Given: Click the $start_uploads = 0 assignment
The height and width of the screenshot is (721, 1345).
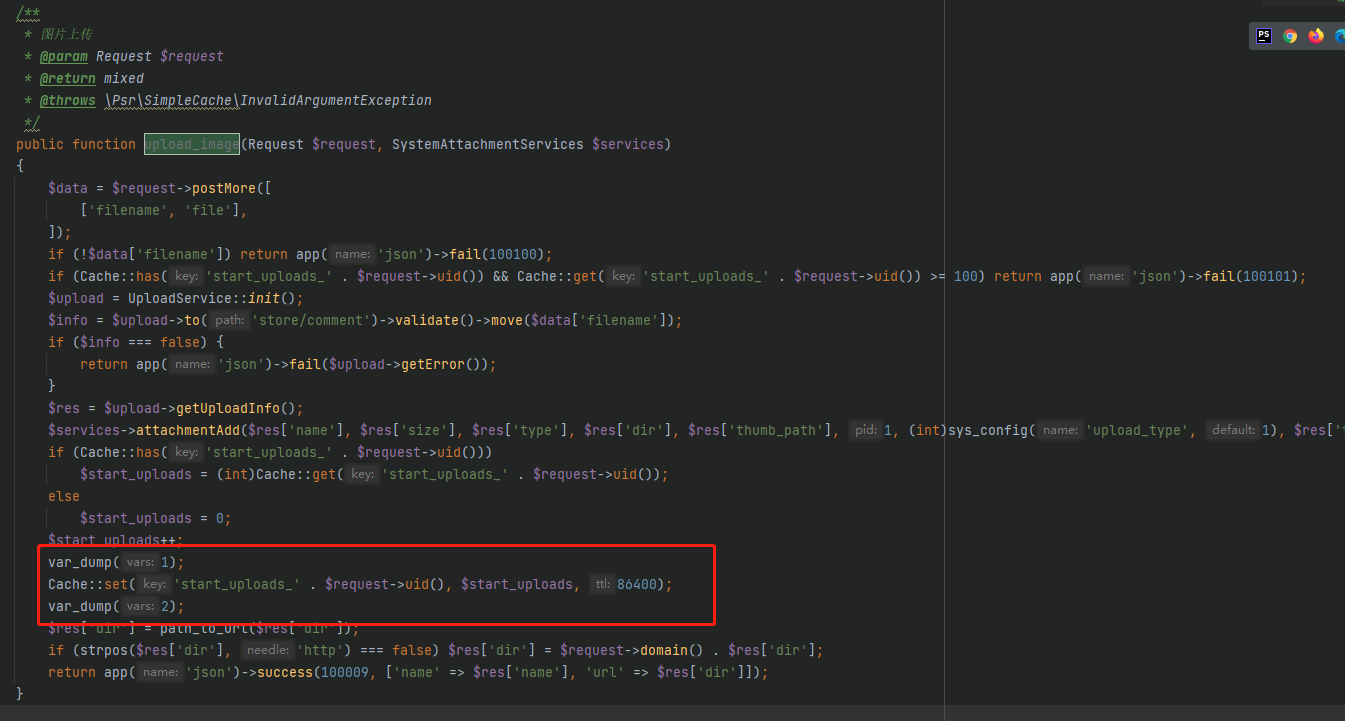Looking at the screenshot, I should (156, 518).
